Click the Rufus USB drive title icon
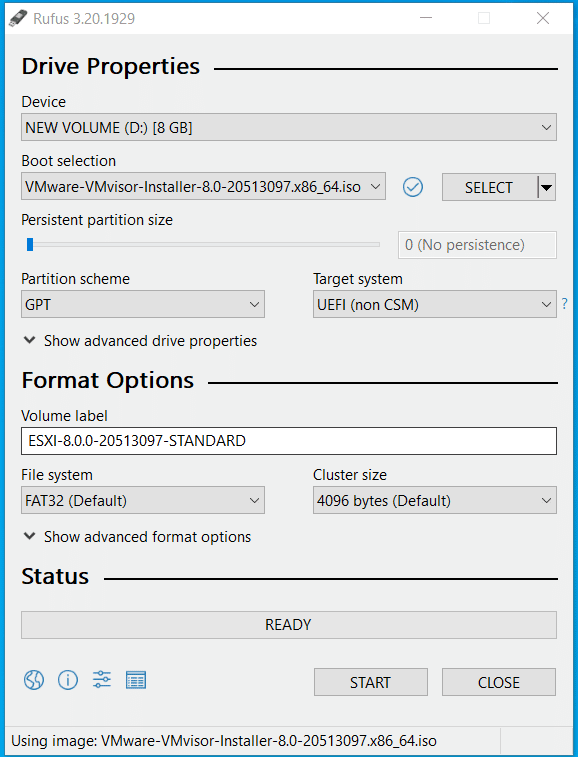The image size is (578, 757). [x=18, y=18]
